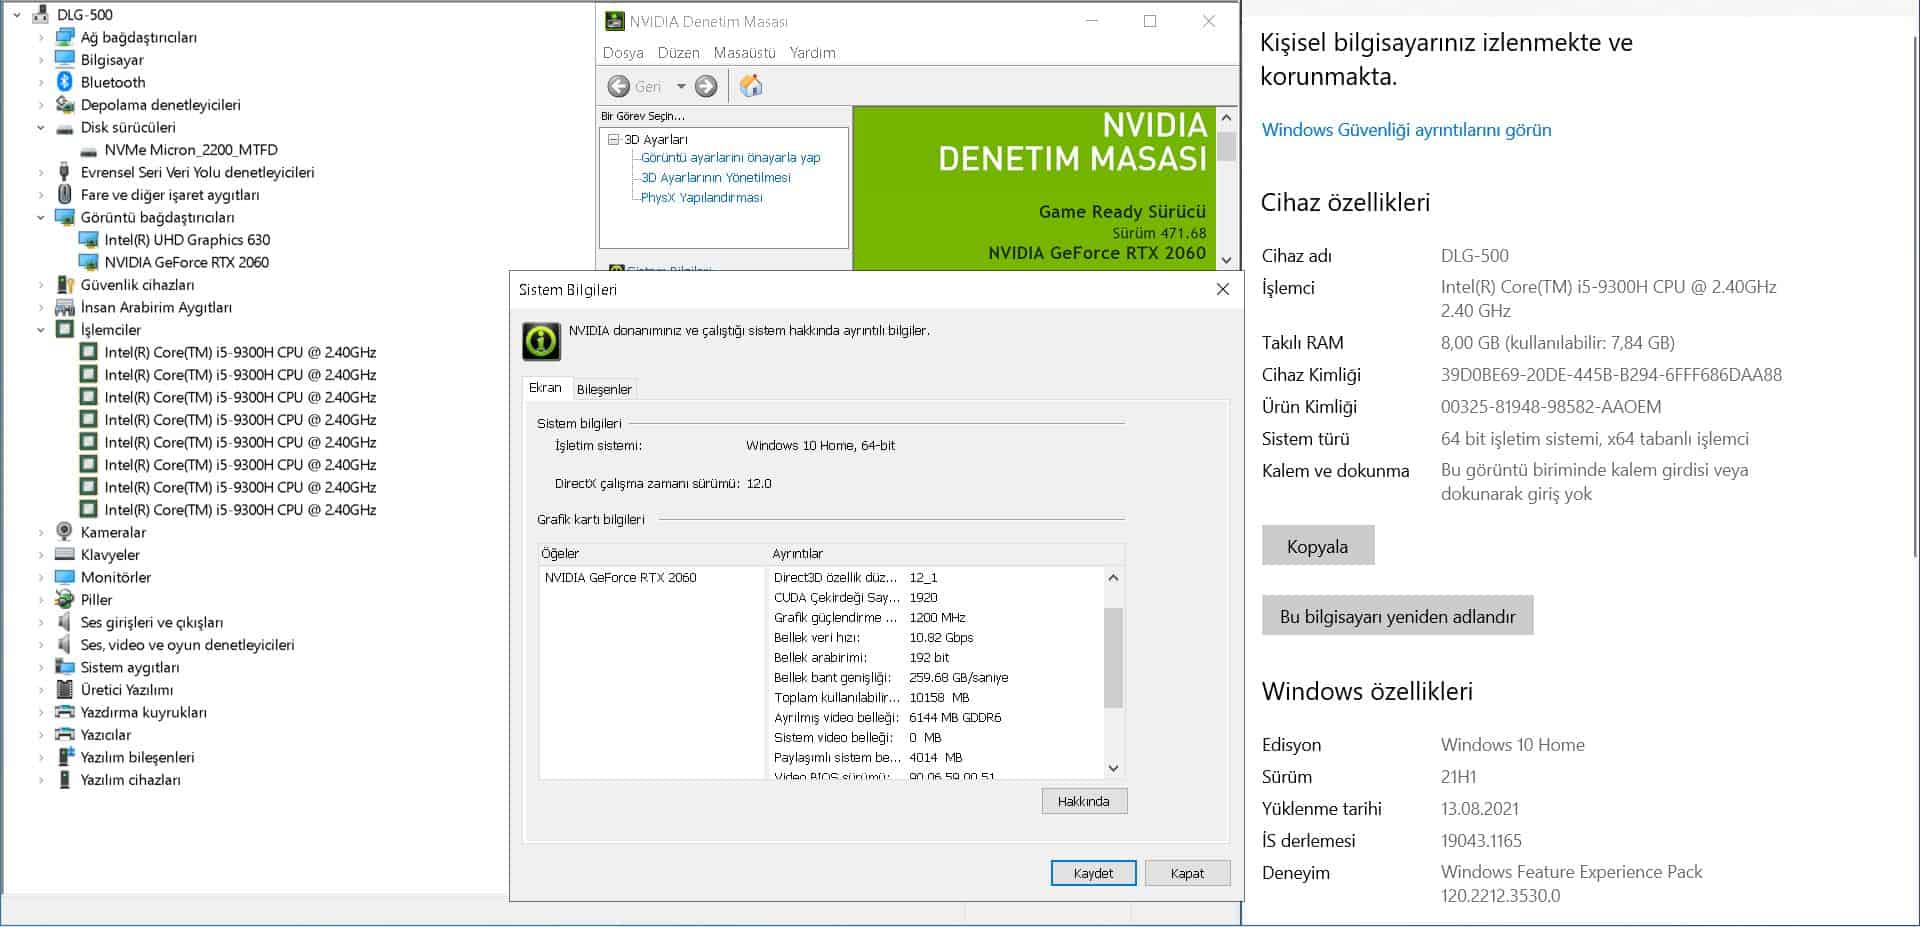Click the Fare ve diğer işaret aygıtları icon
Viewport: 1920px width, 927px height.
pyautogui.click(x=65, y=194)
